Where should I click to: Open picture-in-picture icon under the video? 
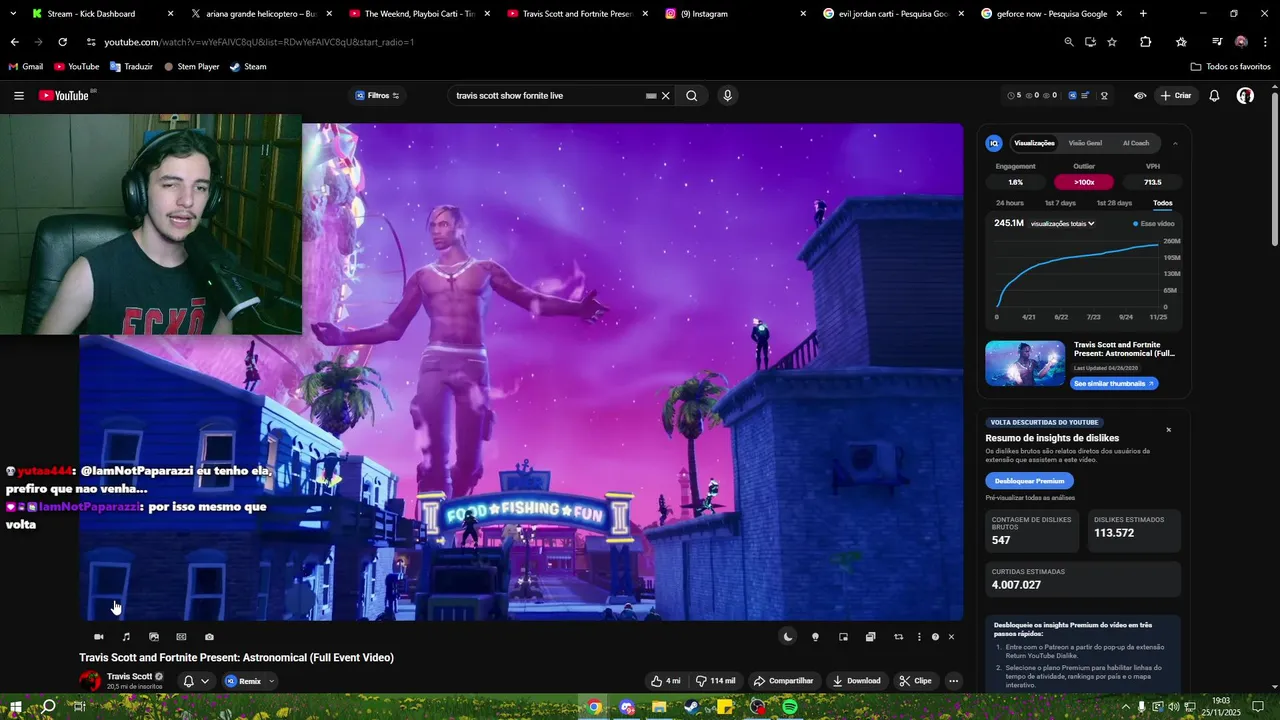pos(843,637)
